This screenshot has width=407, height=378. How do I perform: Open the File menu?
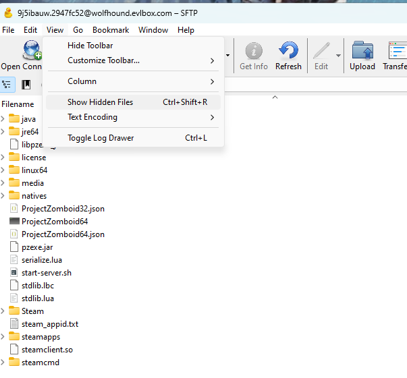[8, 30]
